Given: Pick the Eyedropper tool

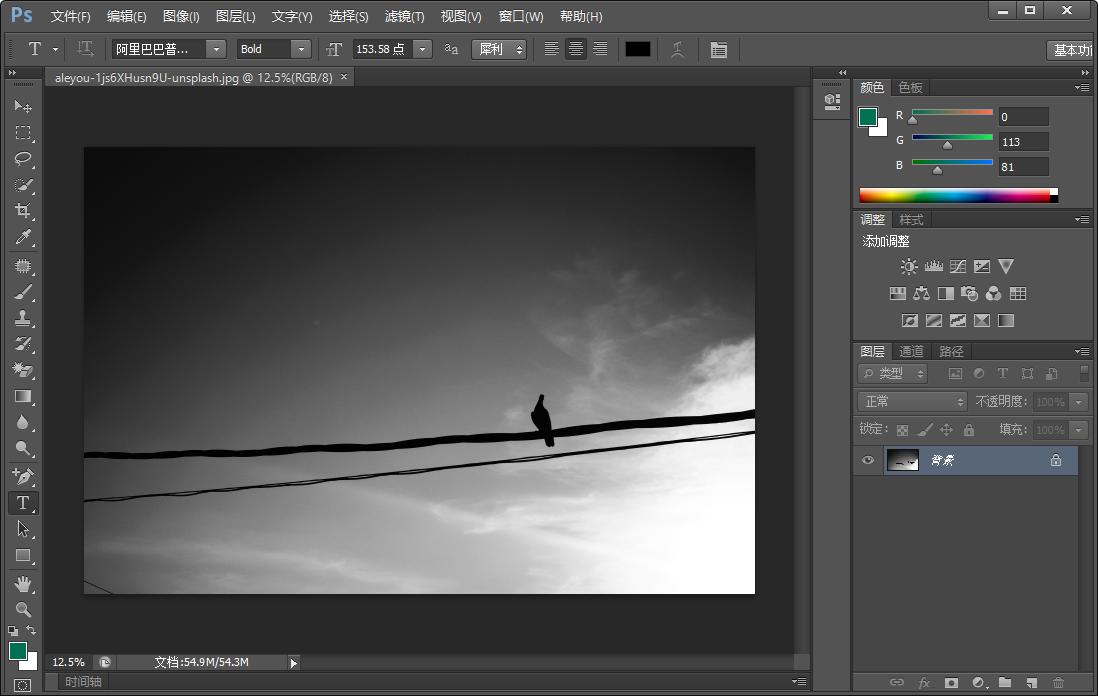Looking at the screenshot, I should tap(23, 237).
